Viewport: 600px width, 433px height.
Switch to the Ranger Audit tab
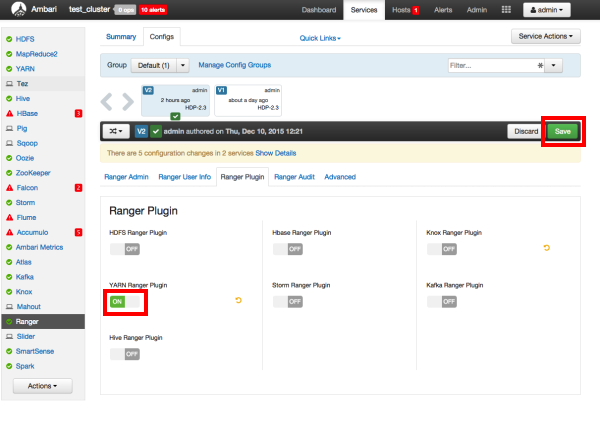coord(294,177)
